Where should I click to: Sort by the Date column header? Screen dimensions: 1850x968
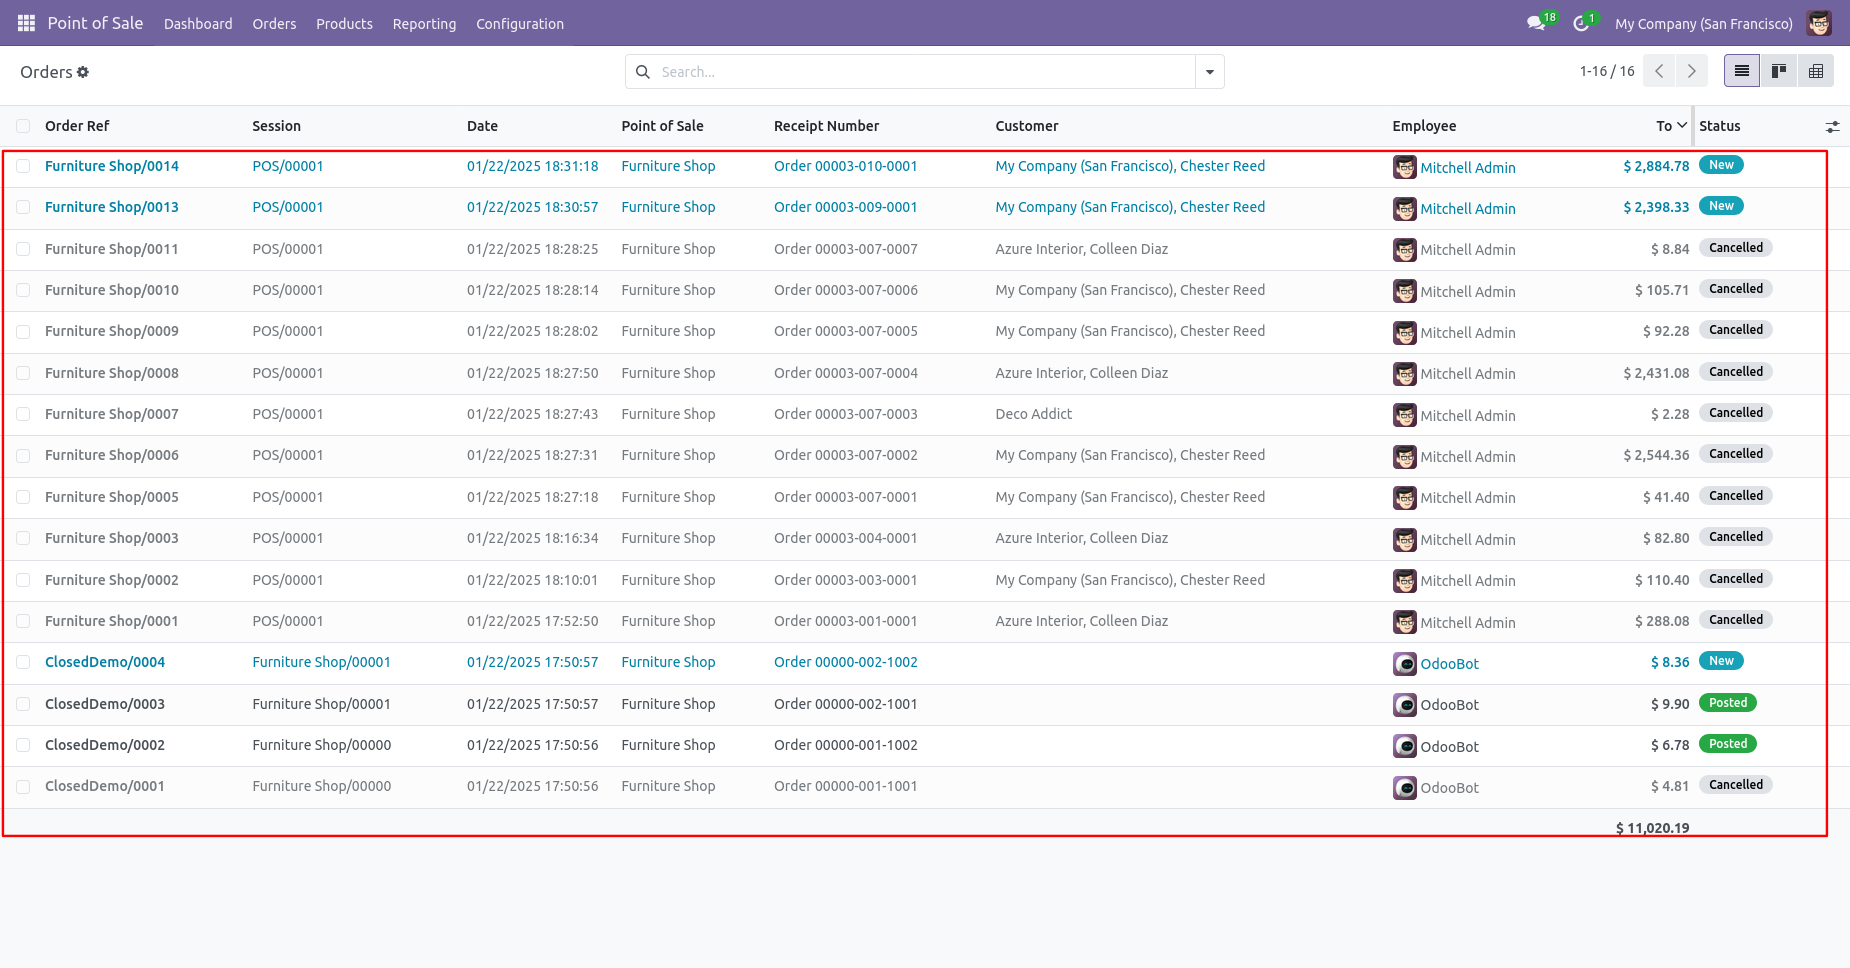pos(482,126)
